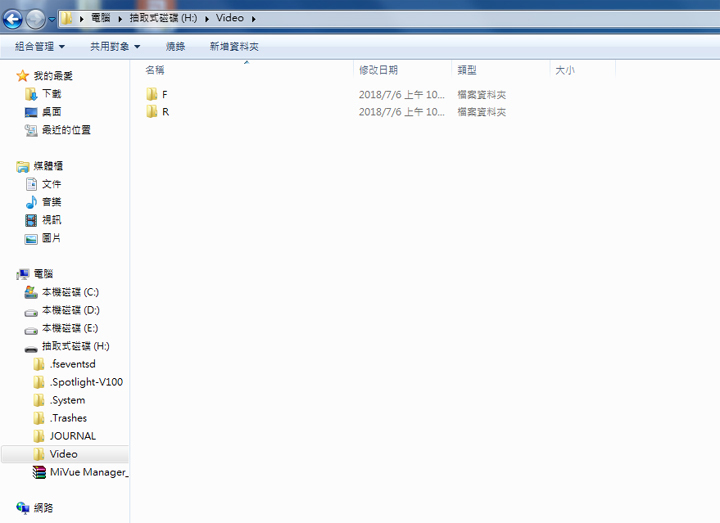The width and height of the screenshot is (720, 523).
Task: Open the 共用對象 dropdown menu
Action: click(x=115, y=46)
